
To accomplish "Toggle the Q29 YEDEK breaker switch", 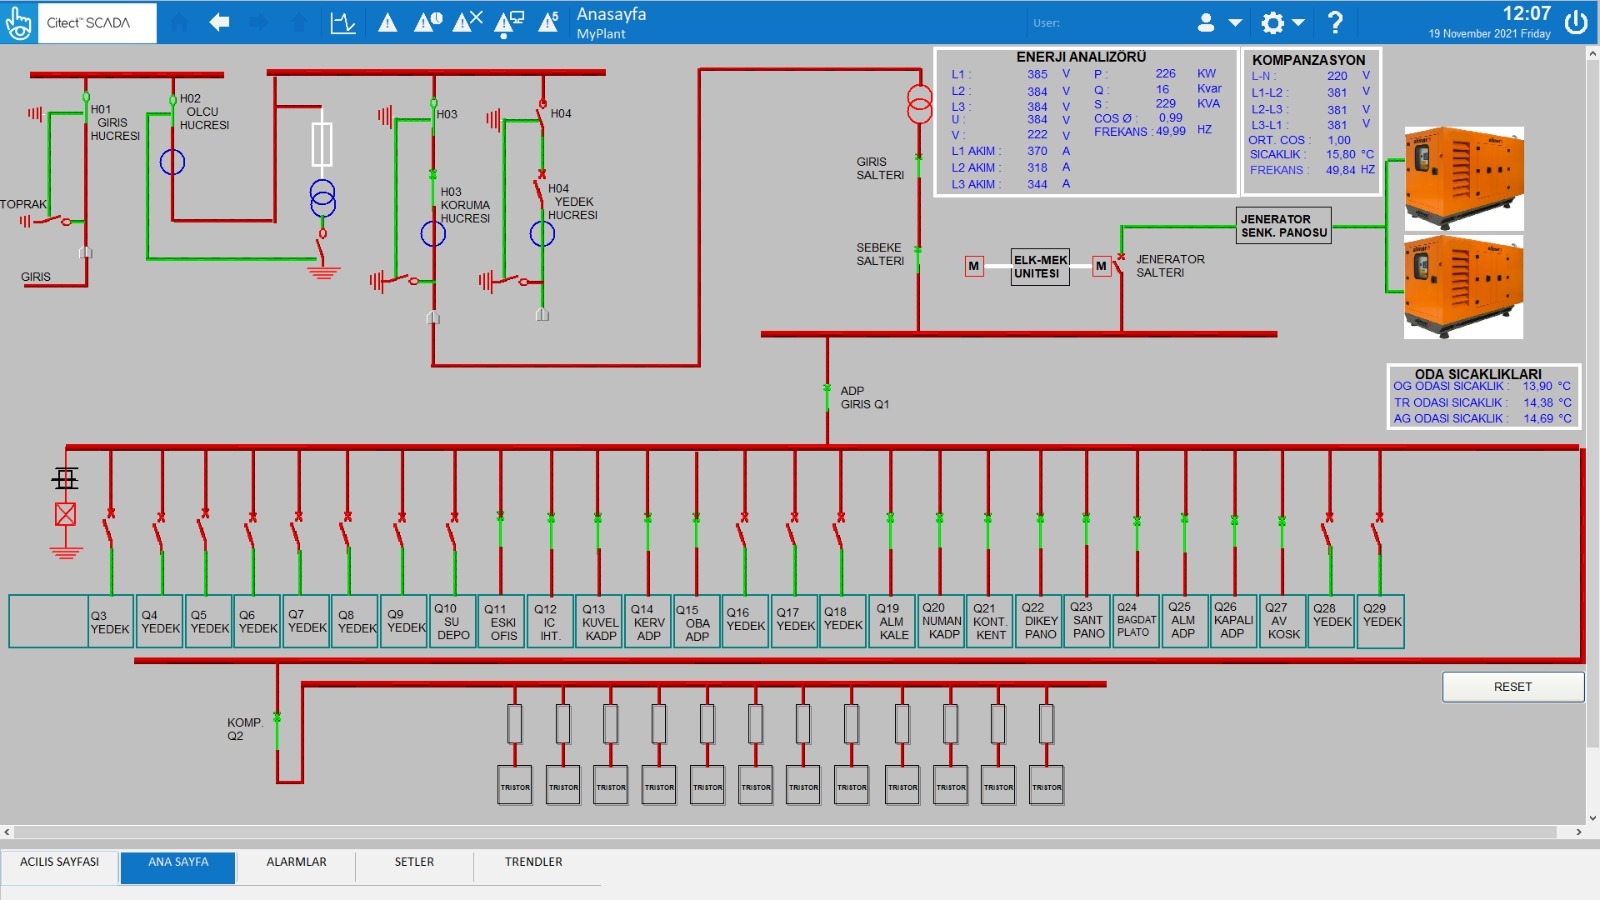I will (x=1379, y=532).
